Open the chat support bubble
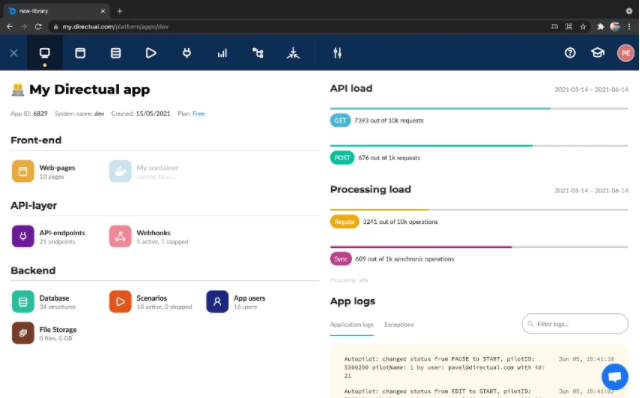640x398 pixels. point(615,377)
